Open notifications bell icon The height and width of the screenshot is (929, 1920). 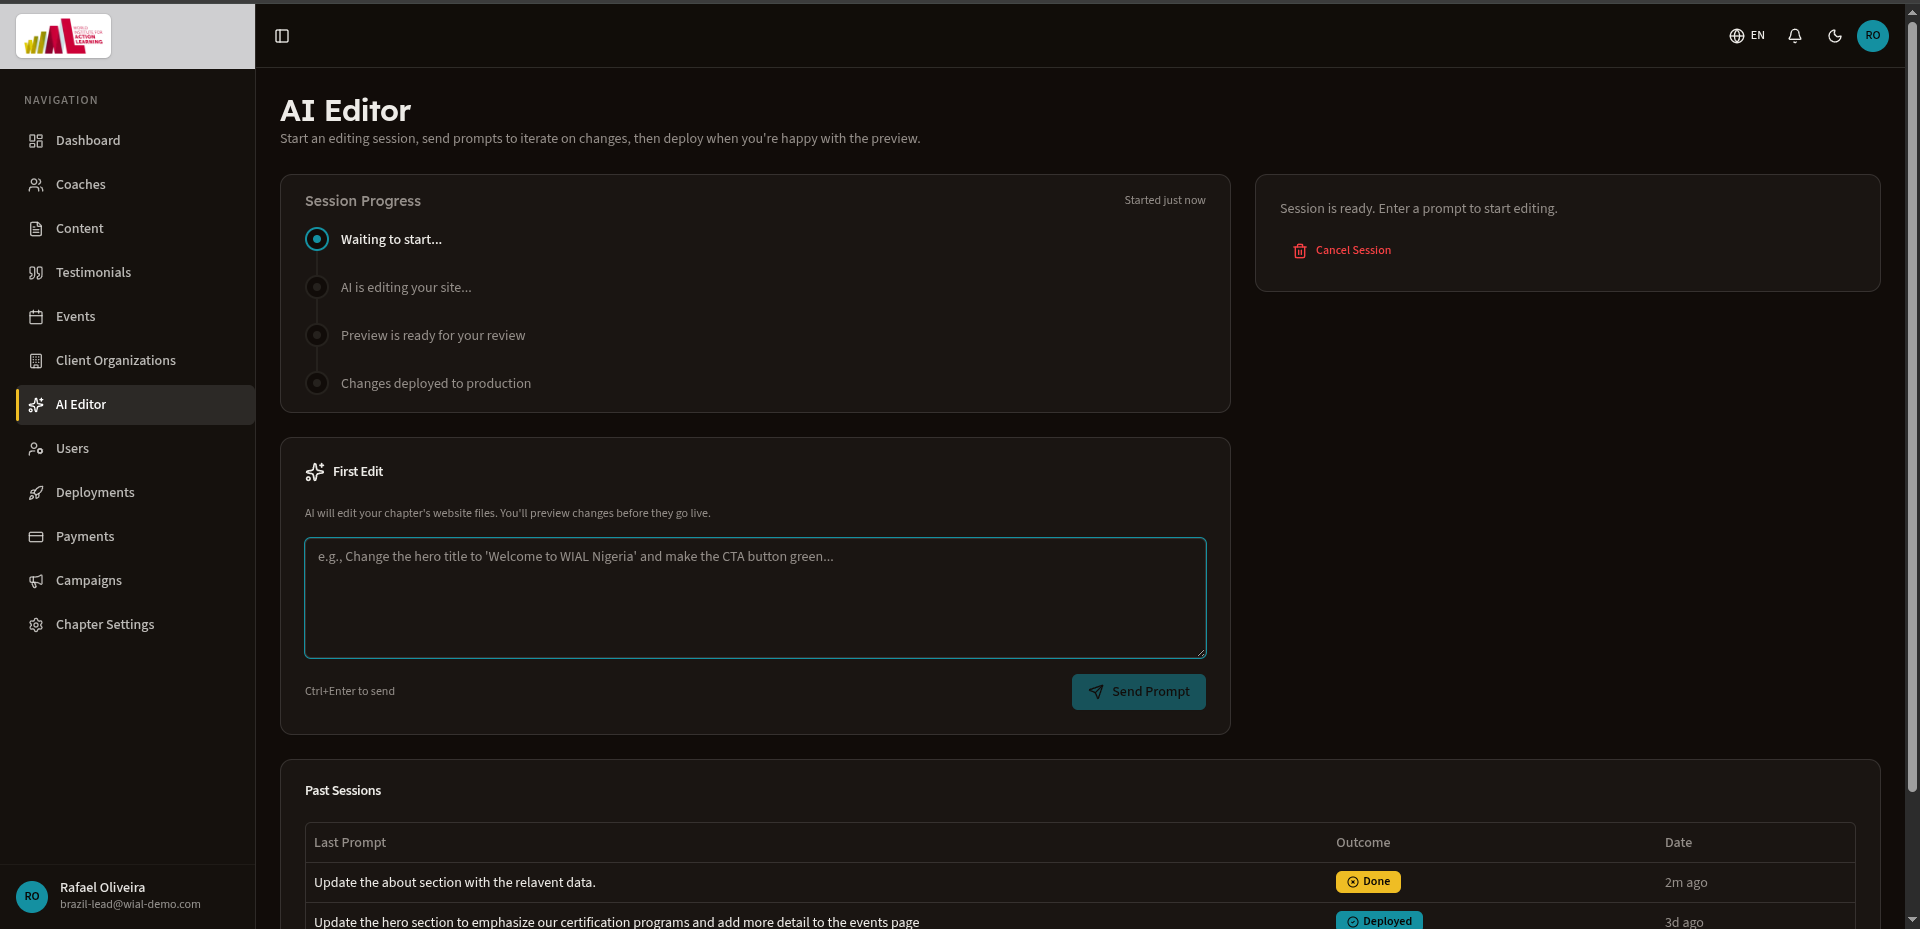[x=1795, y=36]
